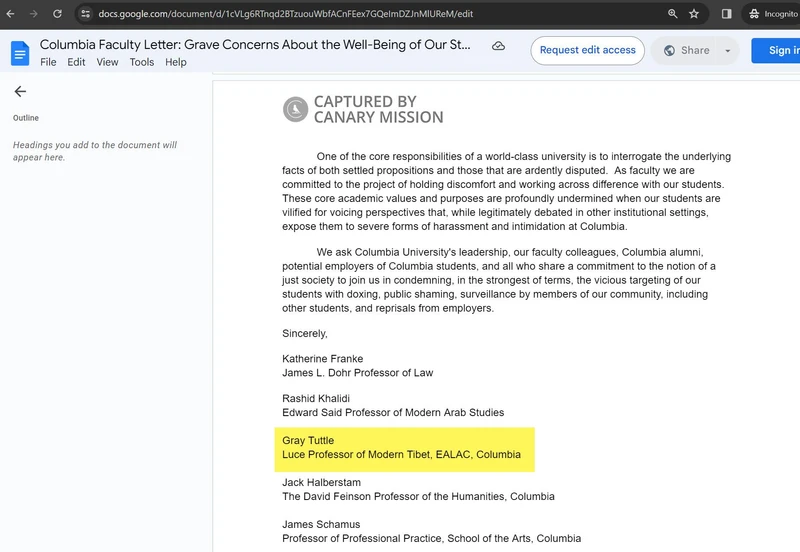
Task: Open the browser side panel icon
Action: (x=727, y=14)
